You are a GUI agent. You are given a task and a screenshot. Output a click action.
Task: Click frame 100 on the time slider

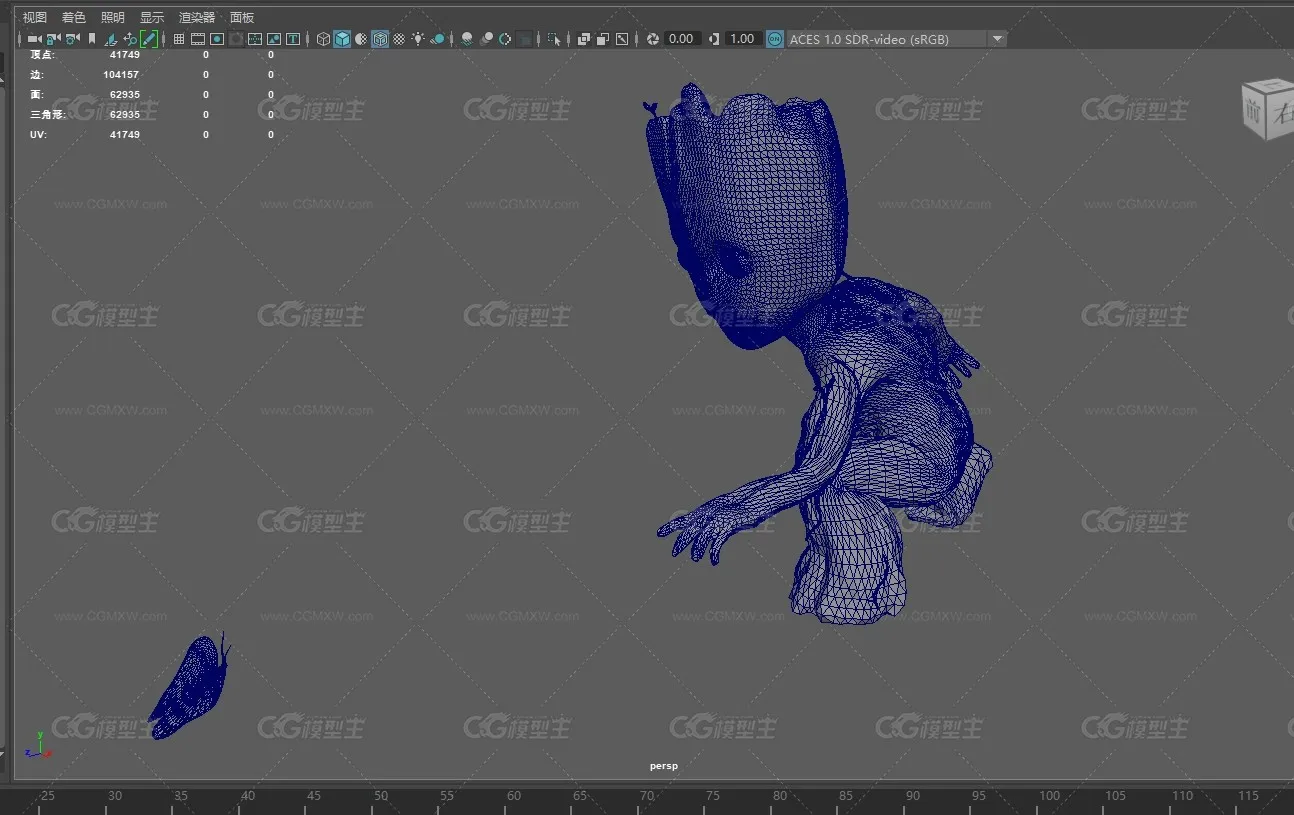1049,796
